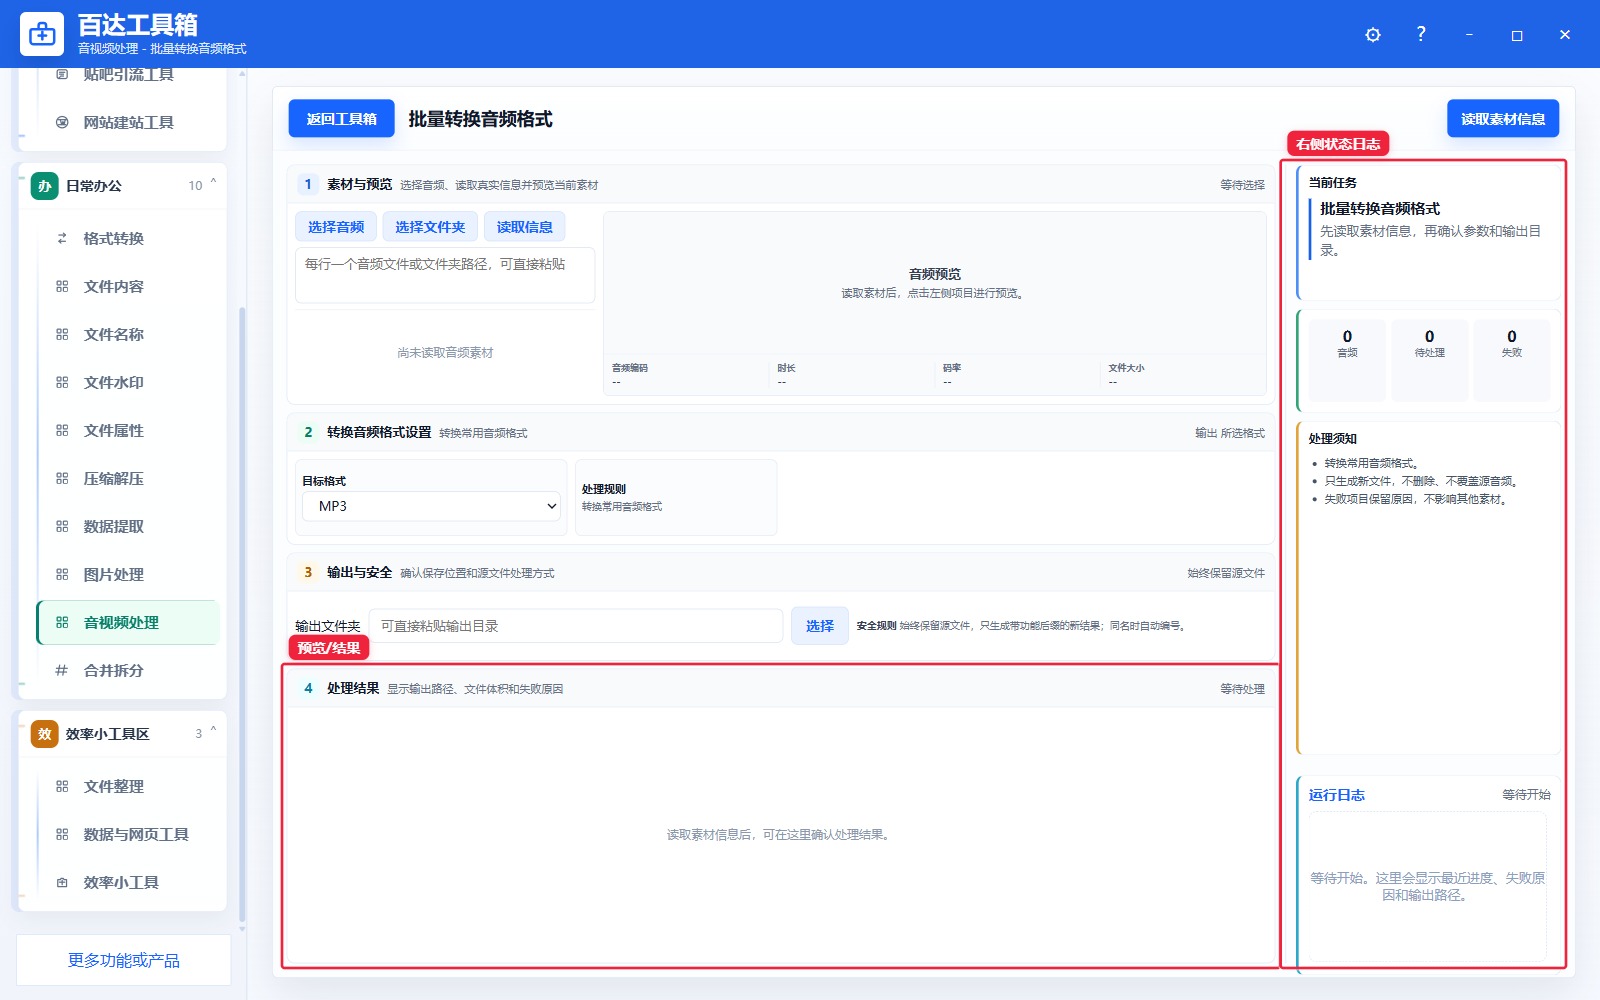Click grid icon next to 图片处理
This screenshot has height=1000, width=1600.
pyautogui.click(x=62, y=574)
